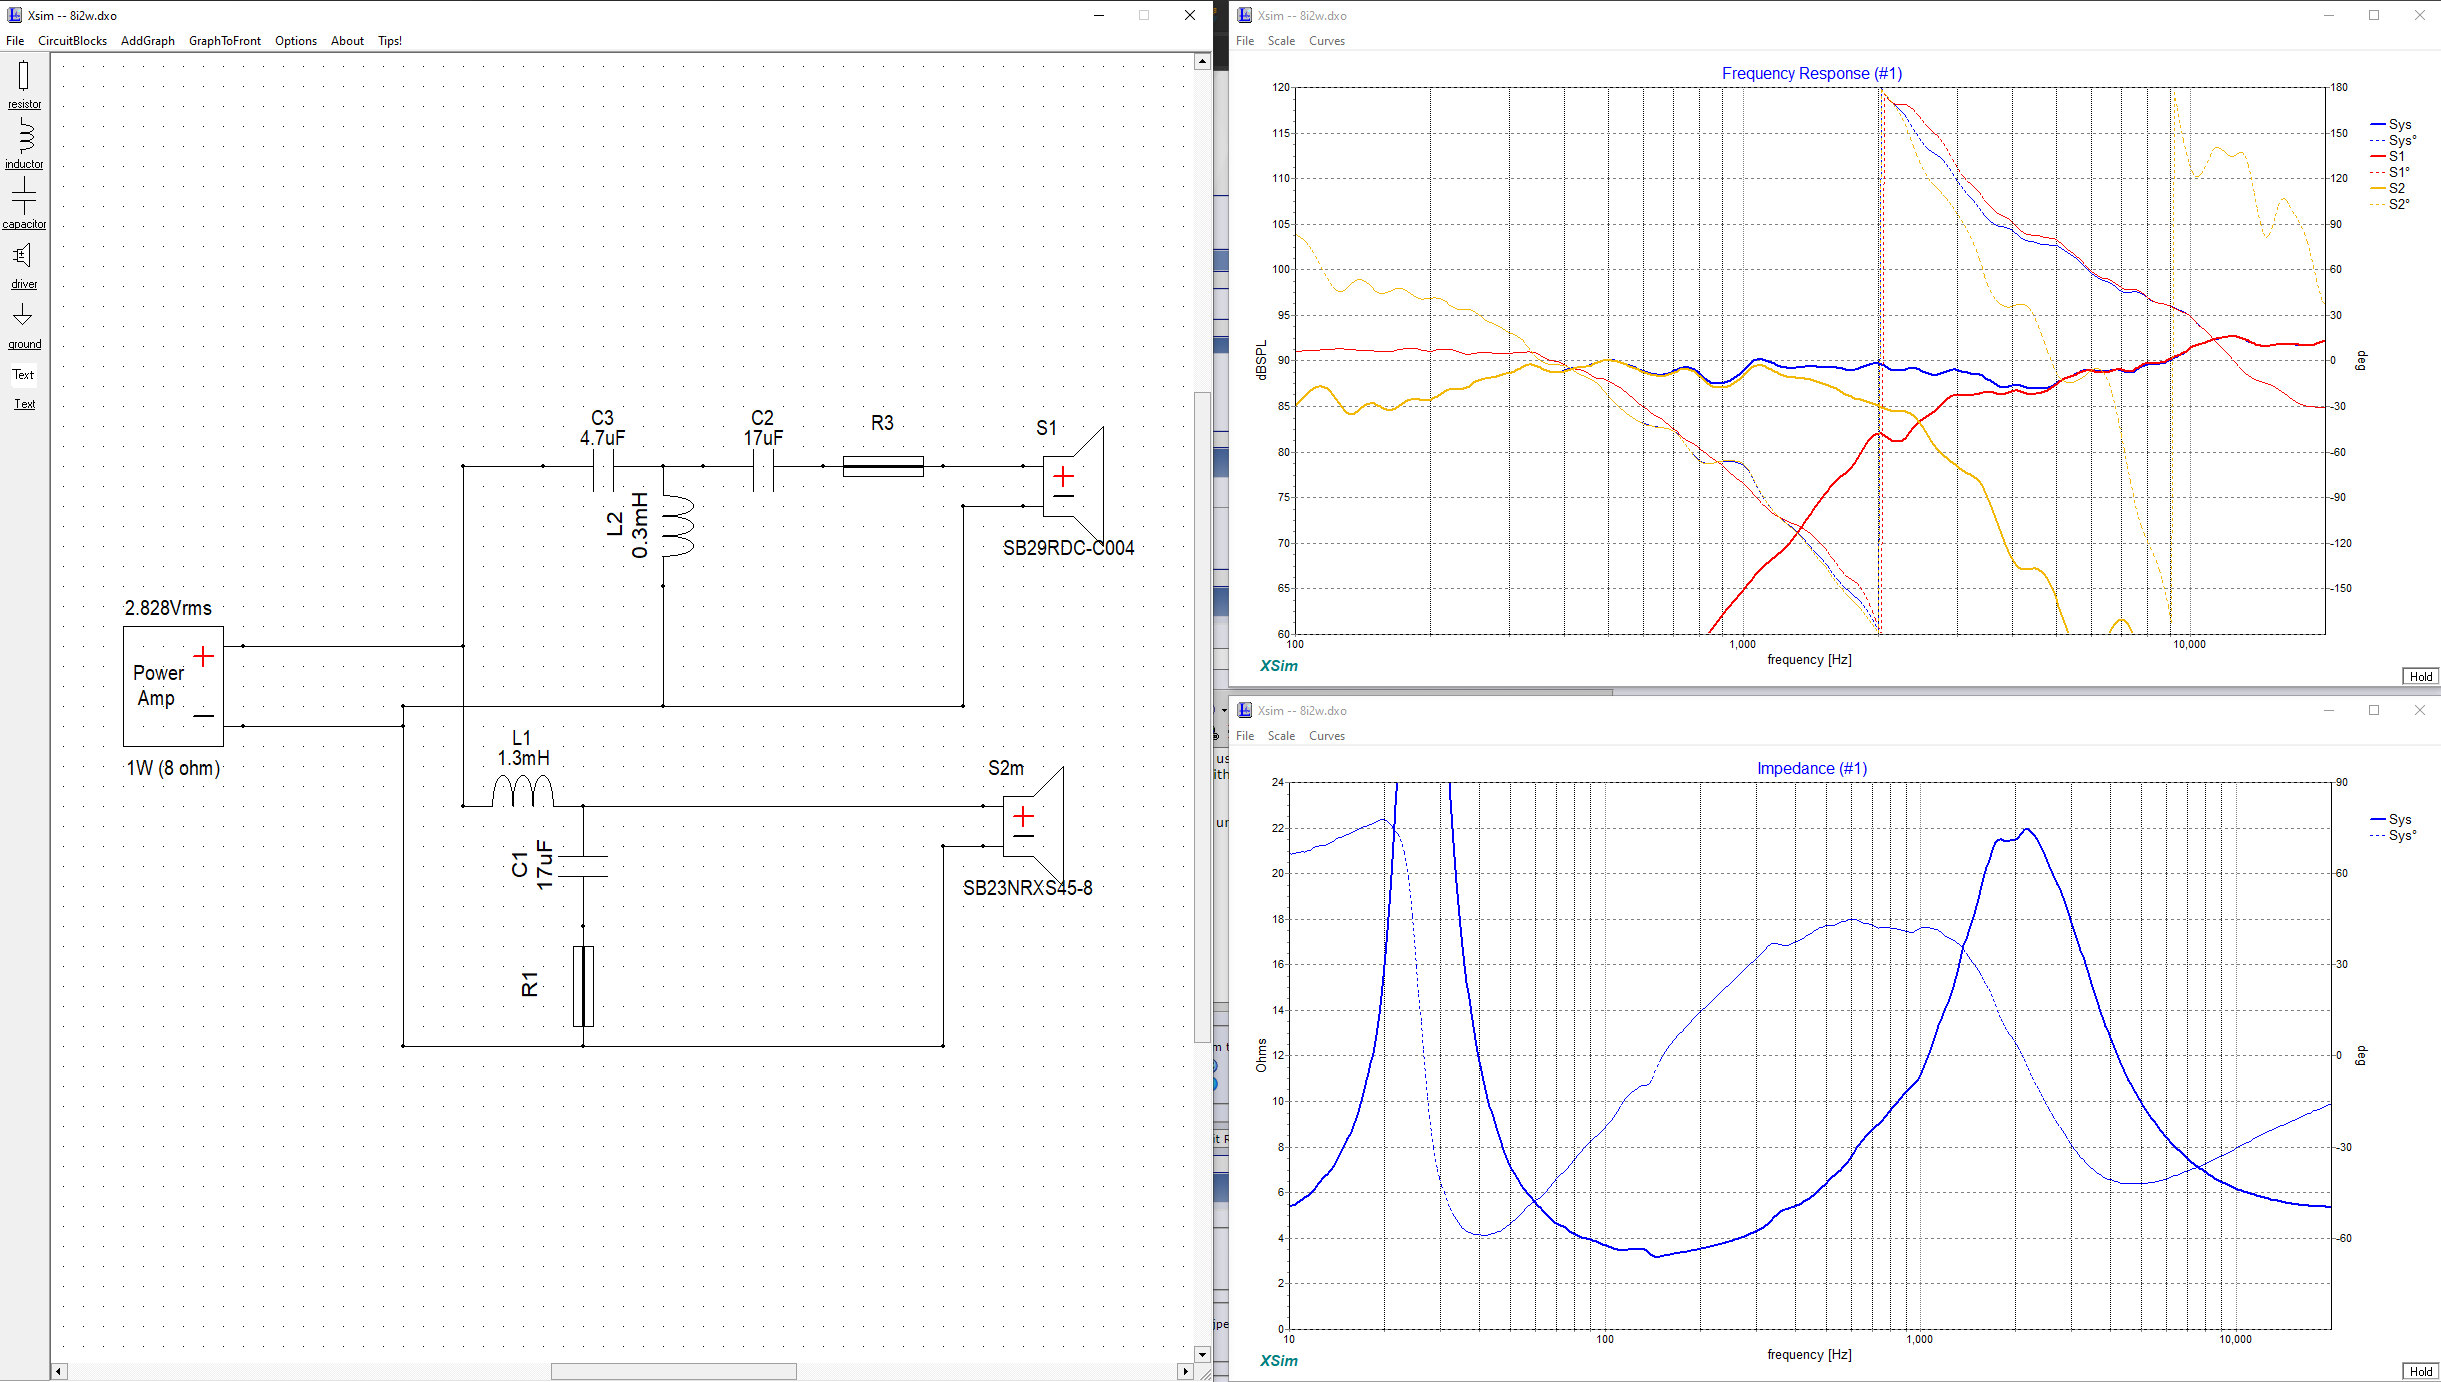Viewport: 2441px width, 1382px height.
Task: Click schematic horizontal scrollbar left arrow
Action: click(x=59, y=1372)
